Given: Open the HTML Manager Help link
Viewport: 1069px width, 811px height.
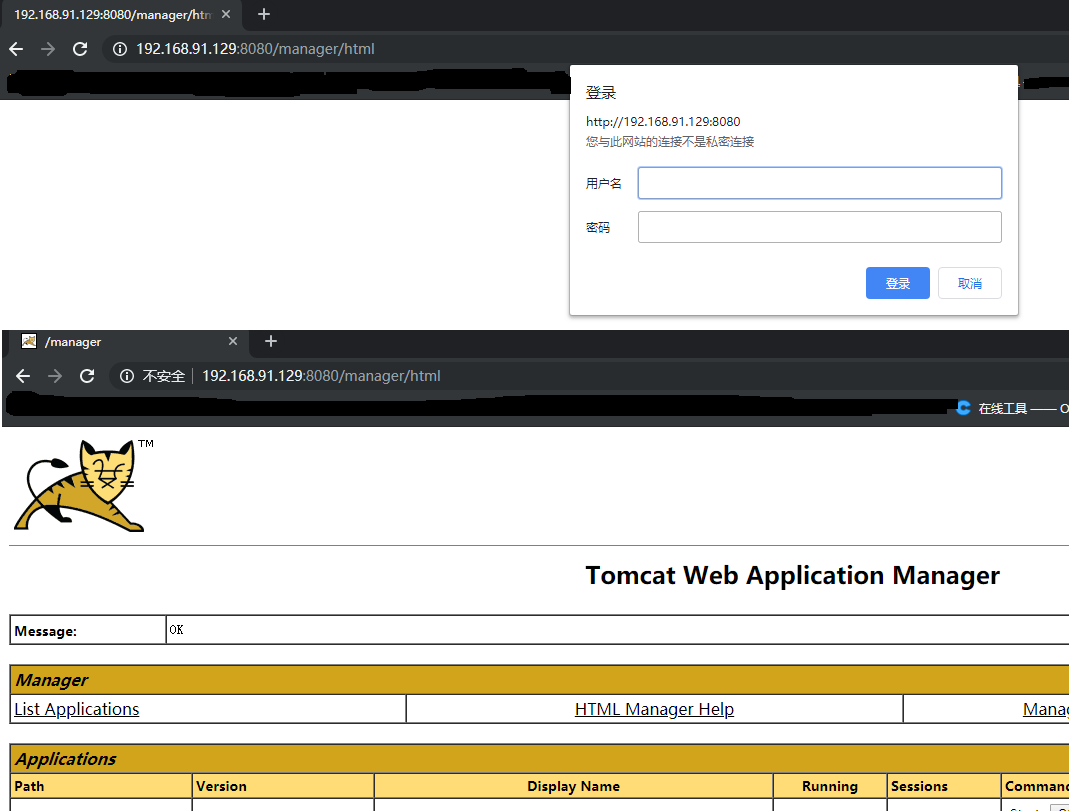Looking at the screenshot, I should [654, 709].
